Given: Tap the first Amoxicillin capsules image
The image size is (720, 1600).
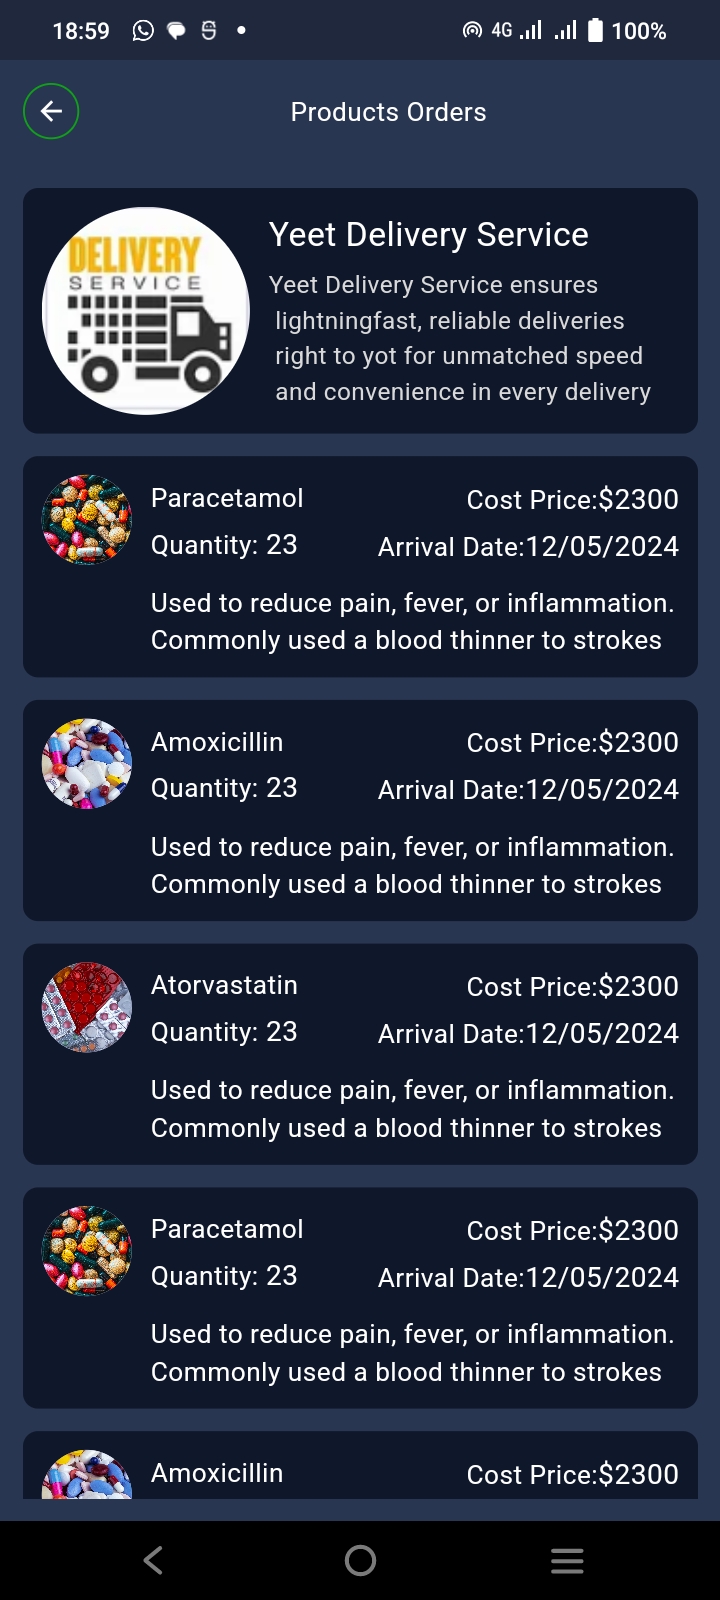Looking at the screenshot, I should coord(87,764).
